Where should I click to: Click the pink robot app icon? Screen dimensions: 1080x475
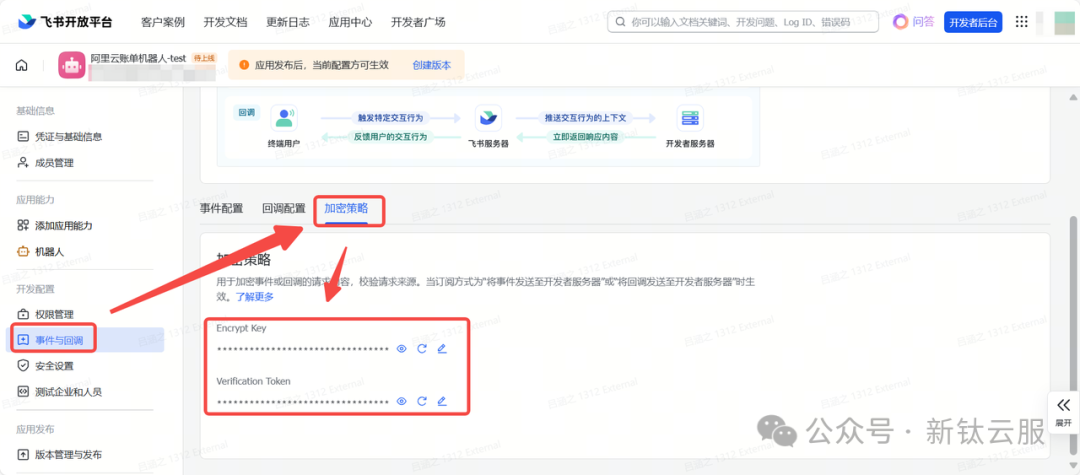pos(71,65)
